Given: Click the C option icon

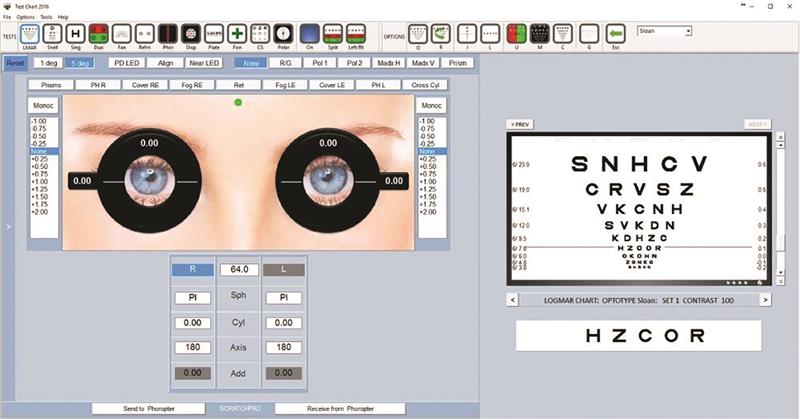Looking at the screenshot, I should [x=562, y=34].
